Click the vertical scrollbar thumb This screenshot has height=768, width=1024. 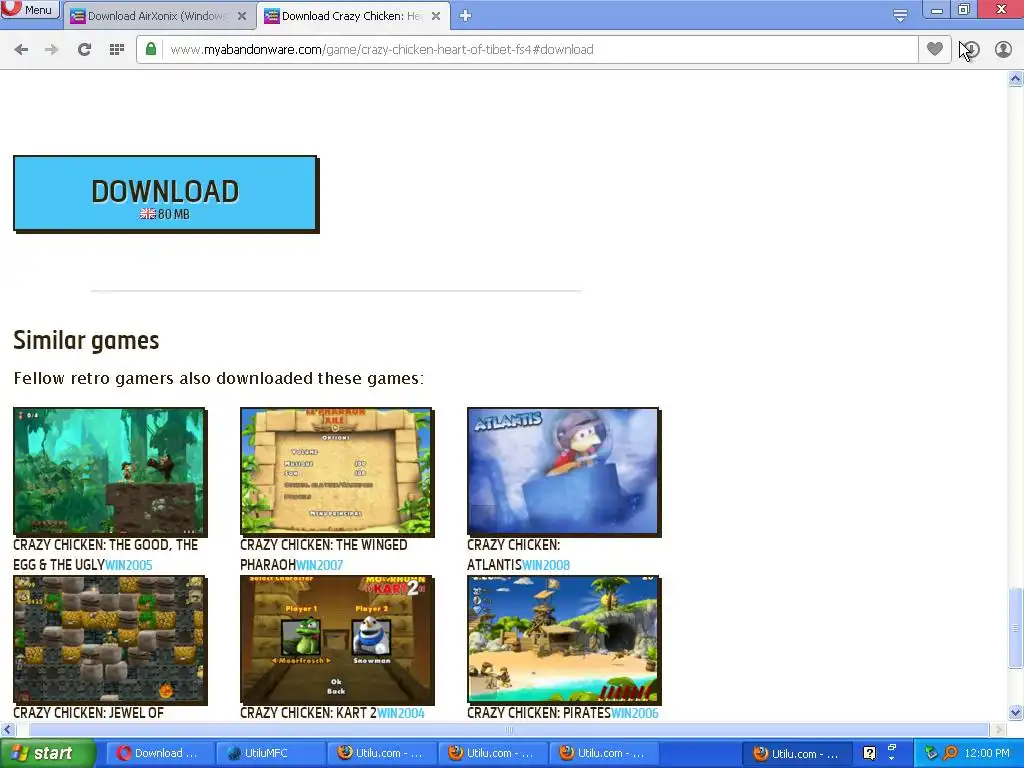[1016, 628]
